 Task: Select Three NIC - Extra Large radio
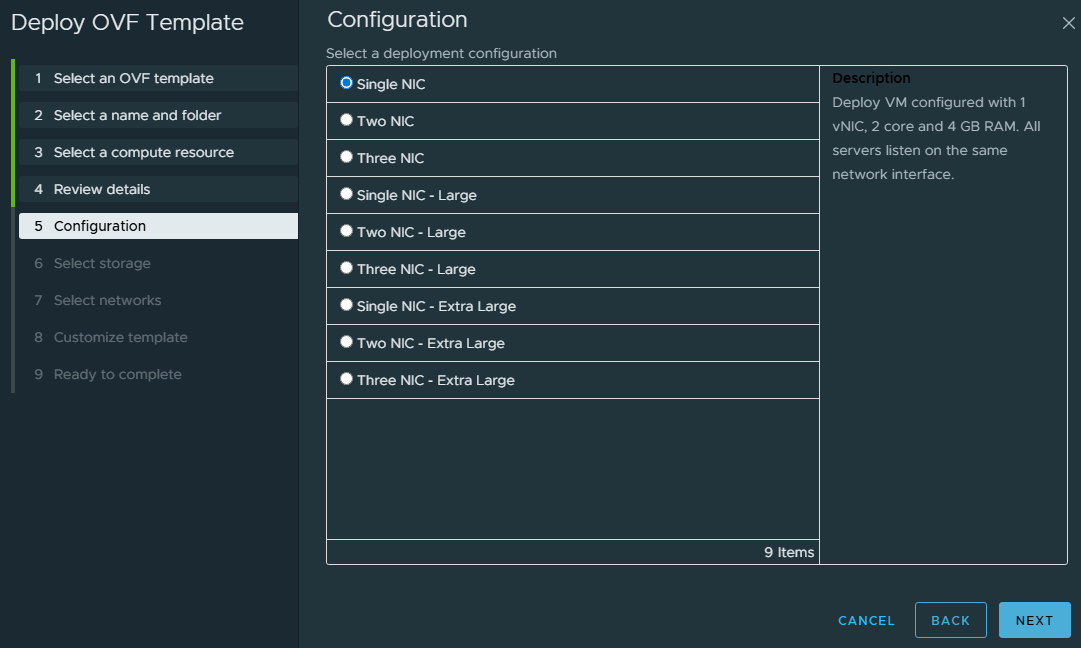[347, 379]
